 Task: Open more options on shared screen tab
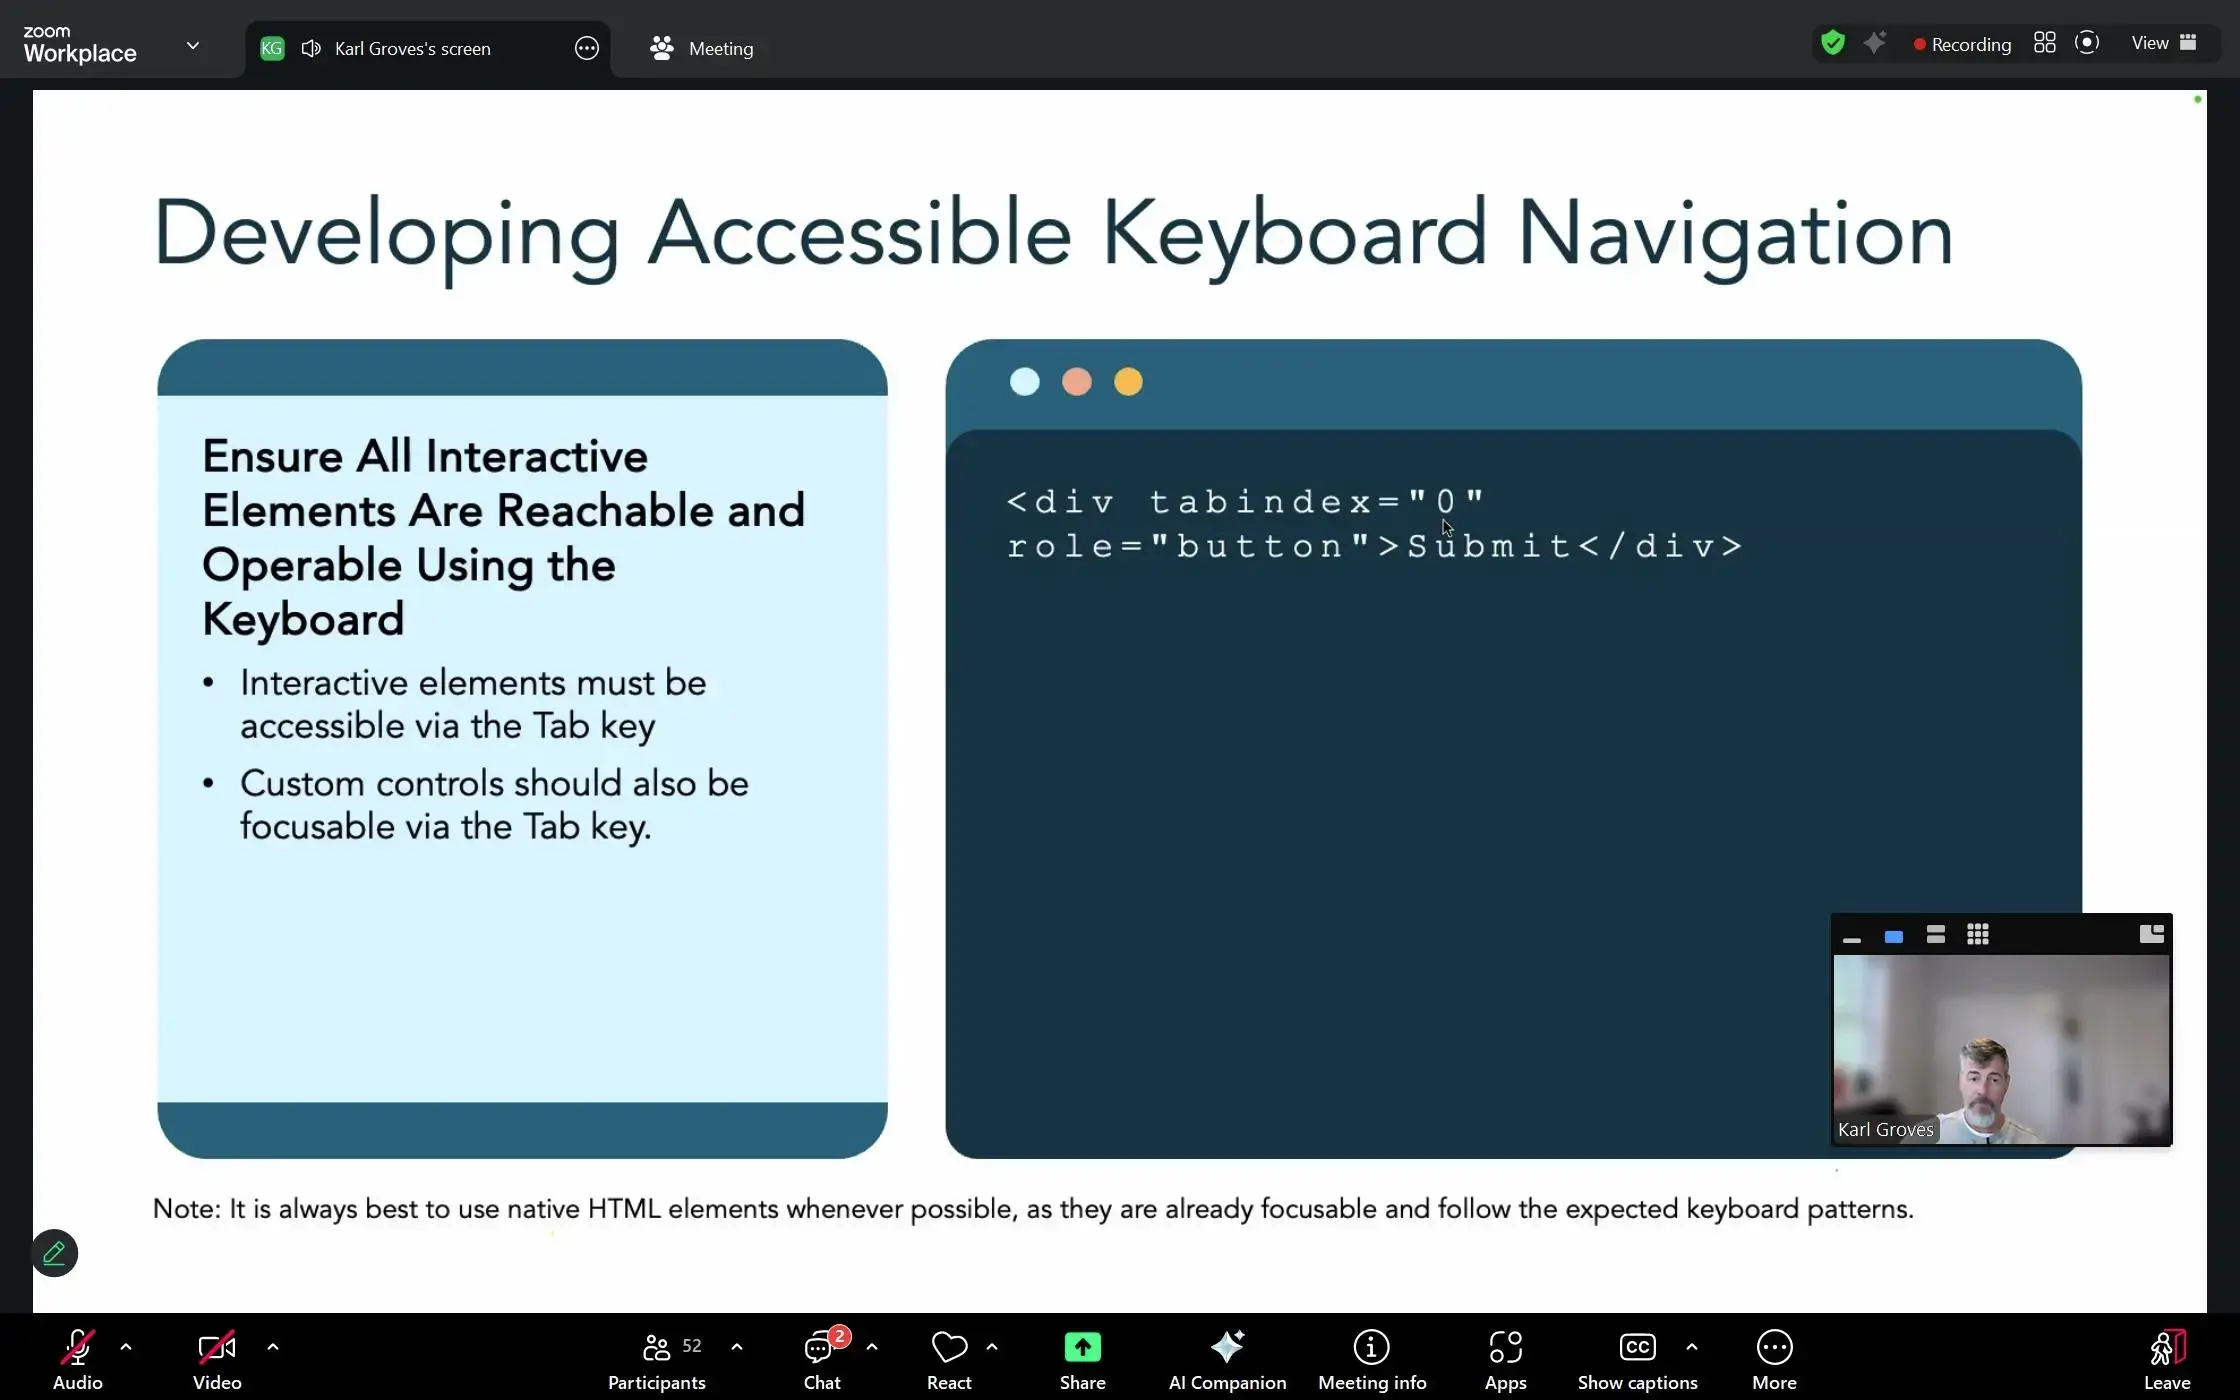pyautogui.click(x=587, y=48)
